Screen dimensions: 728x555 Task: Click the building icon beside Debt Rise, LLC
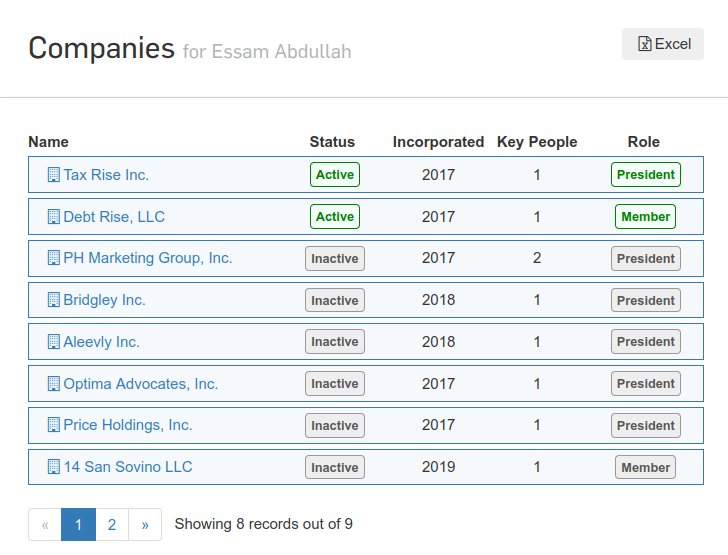click(54, 216)
